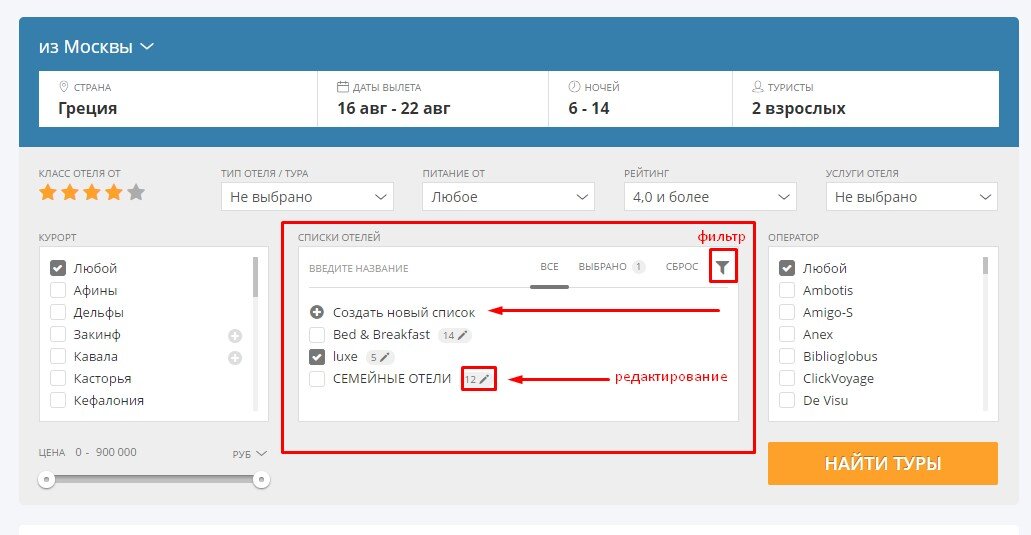Open the СТРАНА Греция selector

tap(178, 99)
